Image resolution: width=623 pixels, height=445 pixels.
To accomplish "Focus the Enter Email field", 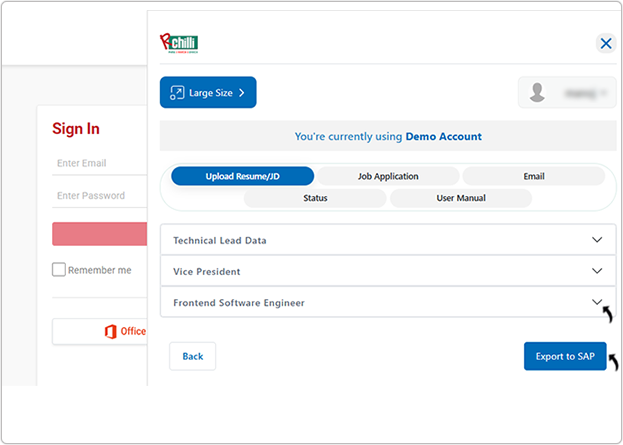I will 100,163.
